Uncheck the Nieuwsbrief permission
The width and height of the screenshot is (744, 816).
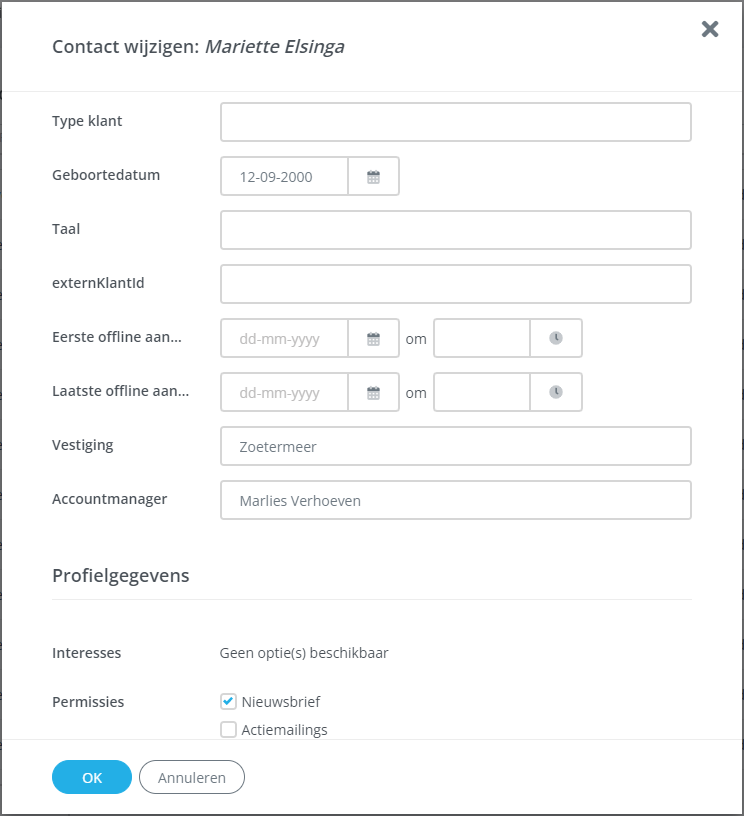click(228, 702)
